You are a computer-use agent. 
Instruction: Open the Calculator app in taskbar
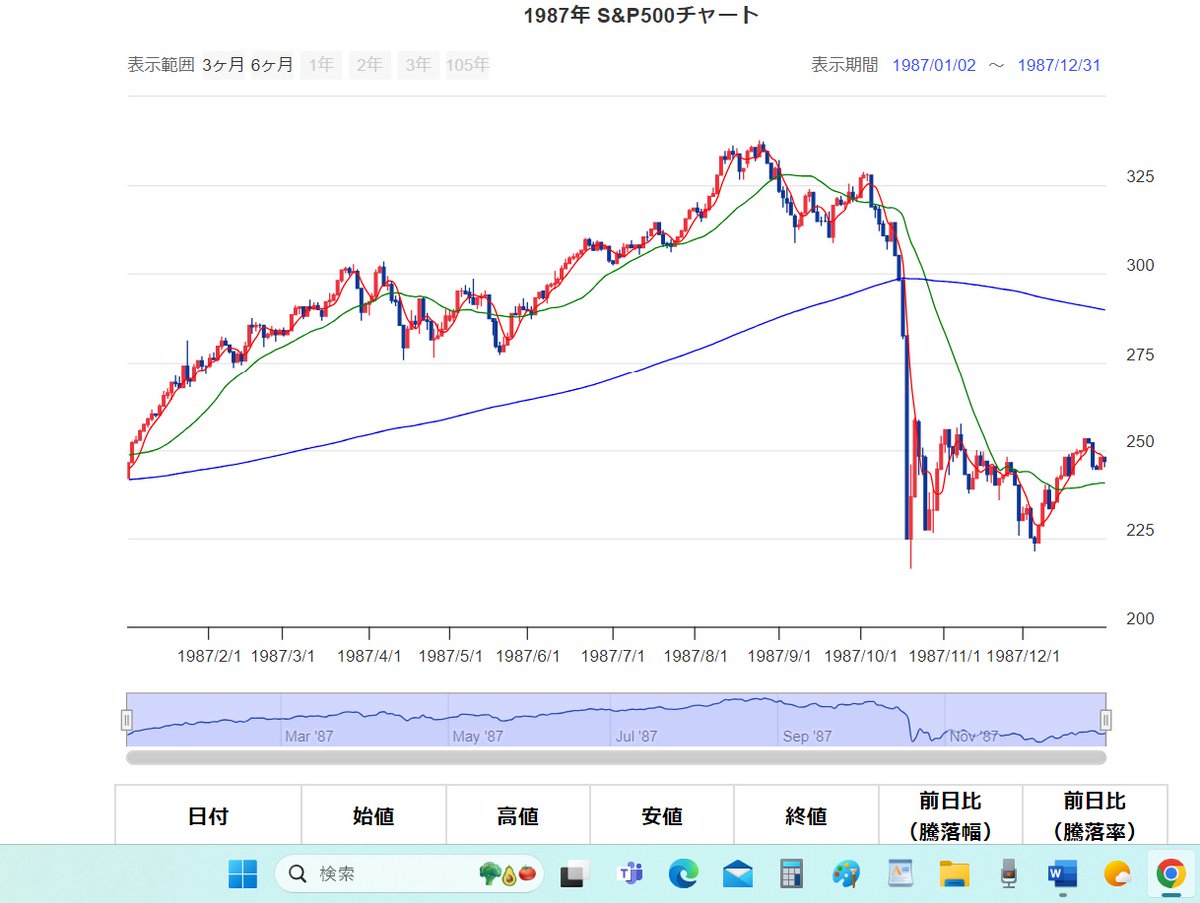(x=792, y=875)
